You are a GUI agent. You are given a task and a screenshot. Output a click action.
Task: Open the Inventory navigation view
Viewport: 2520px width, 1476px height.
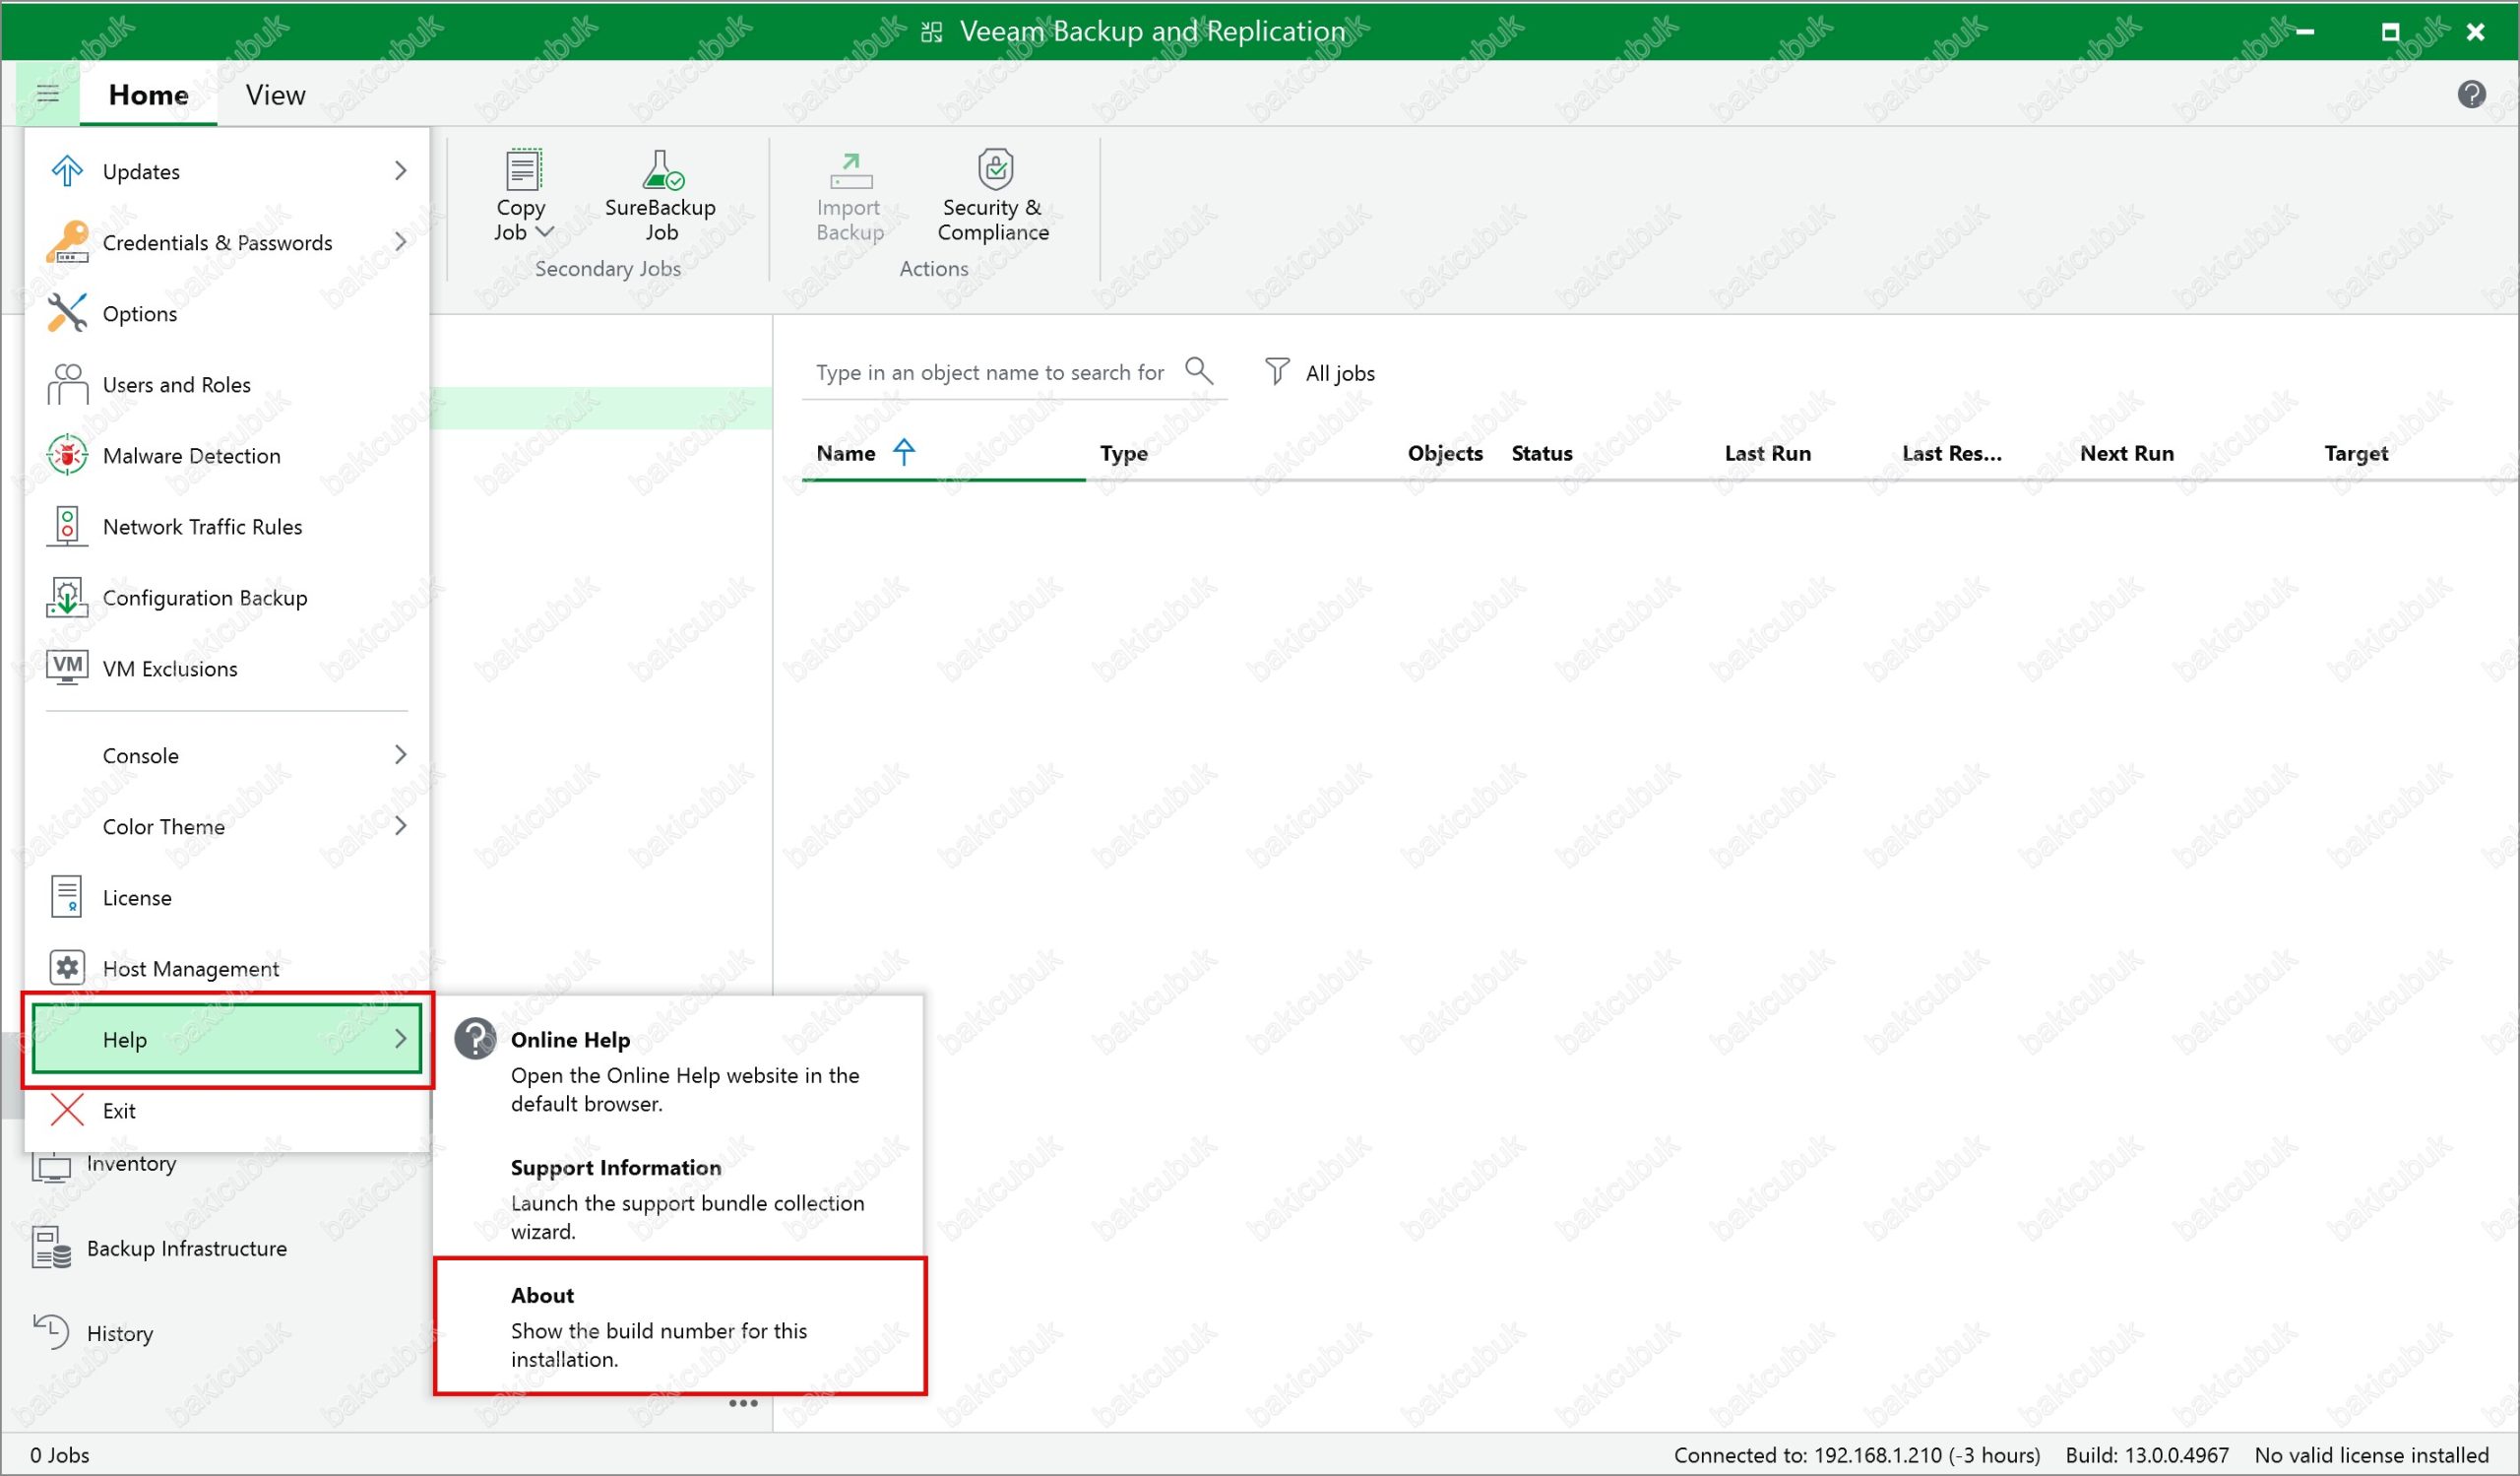click(131, 1164)
